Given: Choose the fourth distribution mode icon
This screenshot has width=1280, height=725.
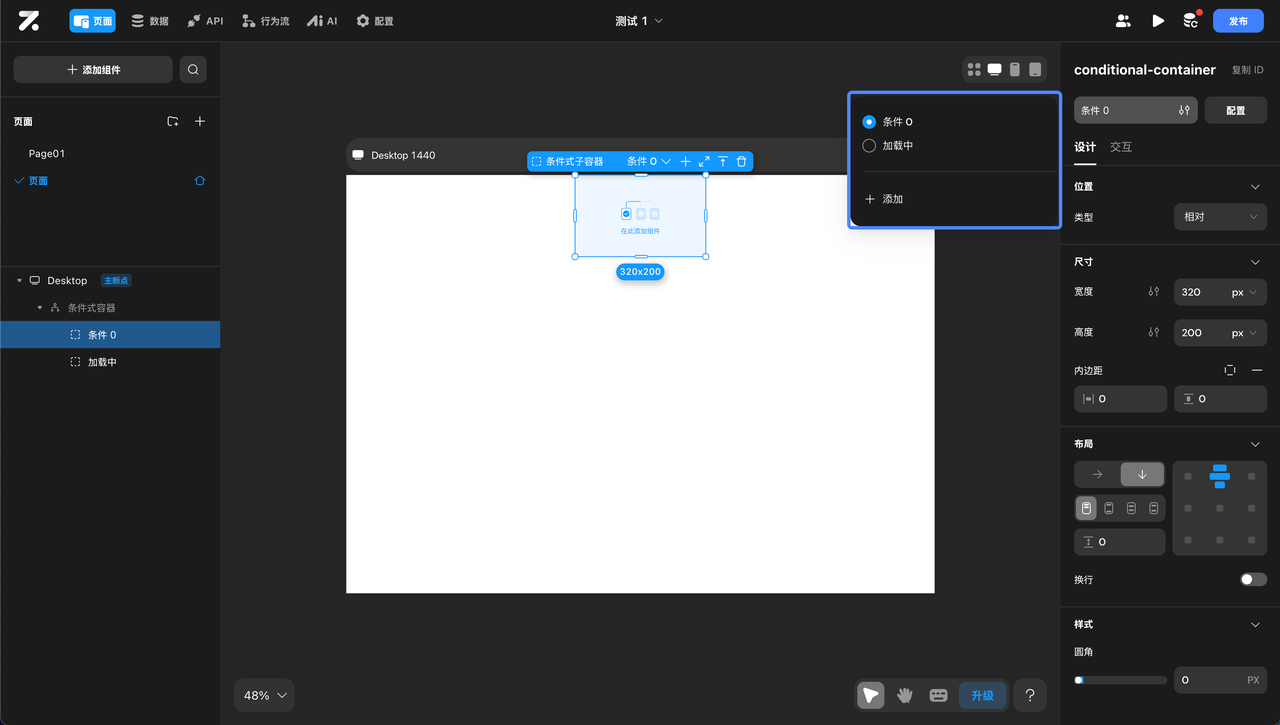Looking at the screenshot, I should [1154, 508].
